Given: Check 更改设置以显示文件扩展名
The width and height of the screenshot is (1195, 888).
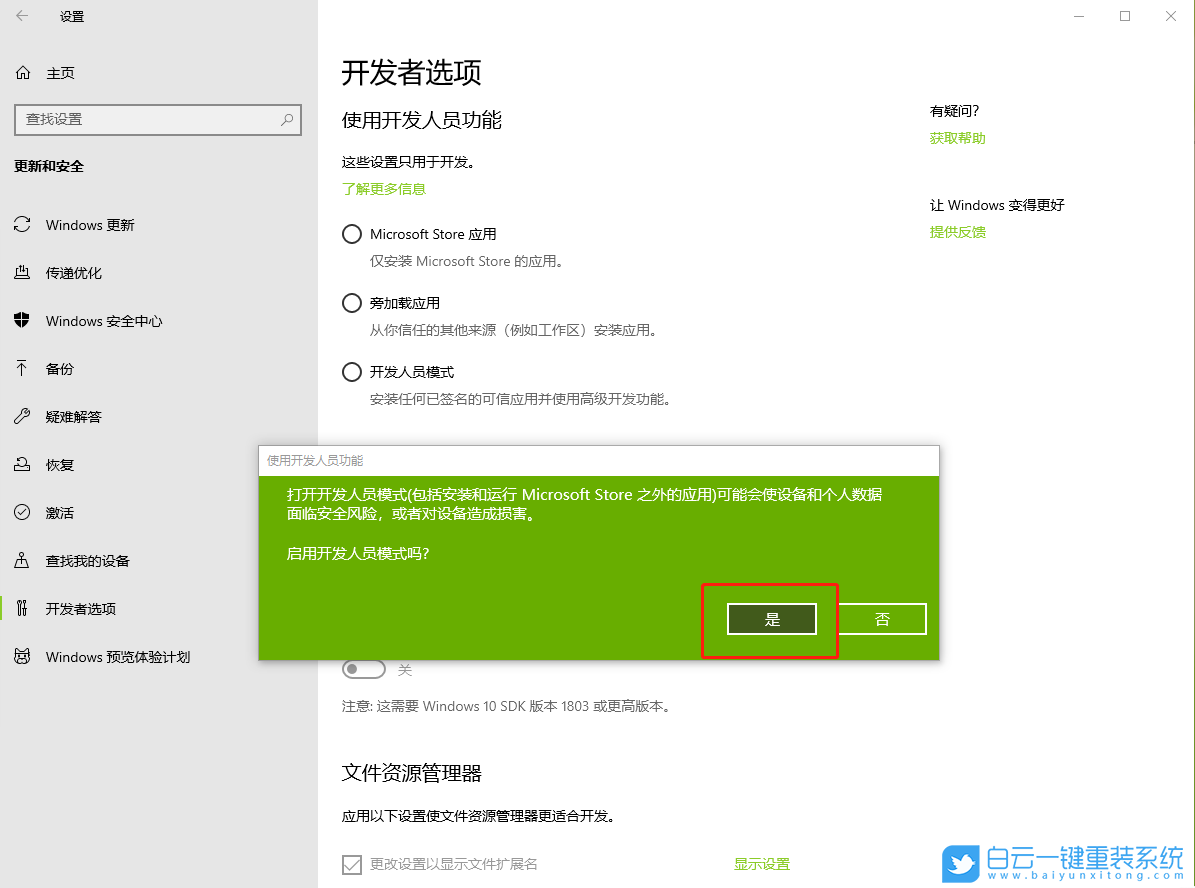Looking at the screenshot, I should point(352,864).
